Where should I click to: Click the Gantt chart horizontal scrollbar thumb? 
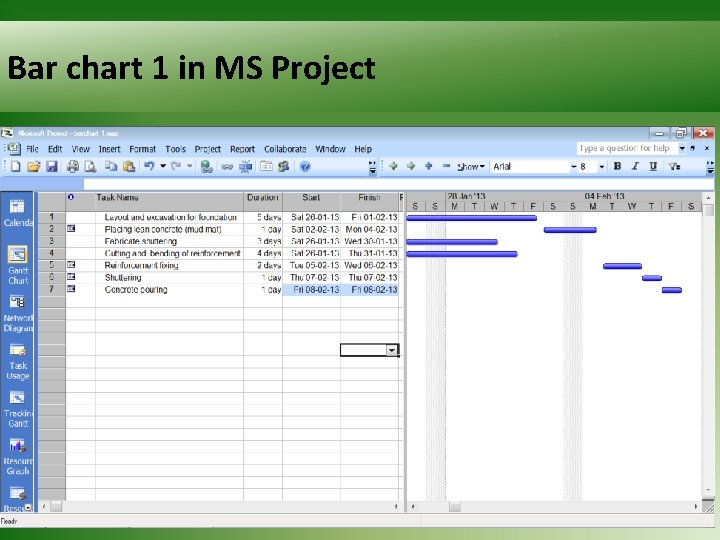click(455, 506)
